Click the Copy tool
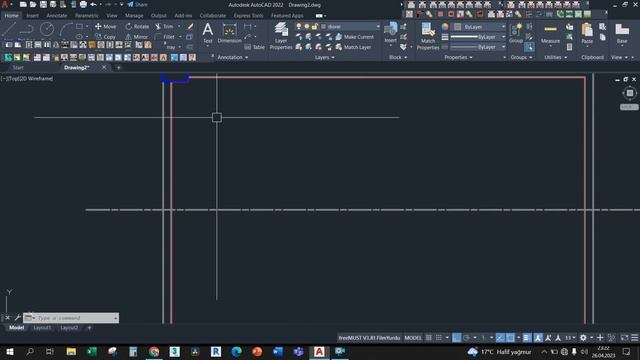This screenshot has height=360, width=640. pos(106,37)
